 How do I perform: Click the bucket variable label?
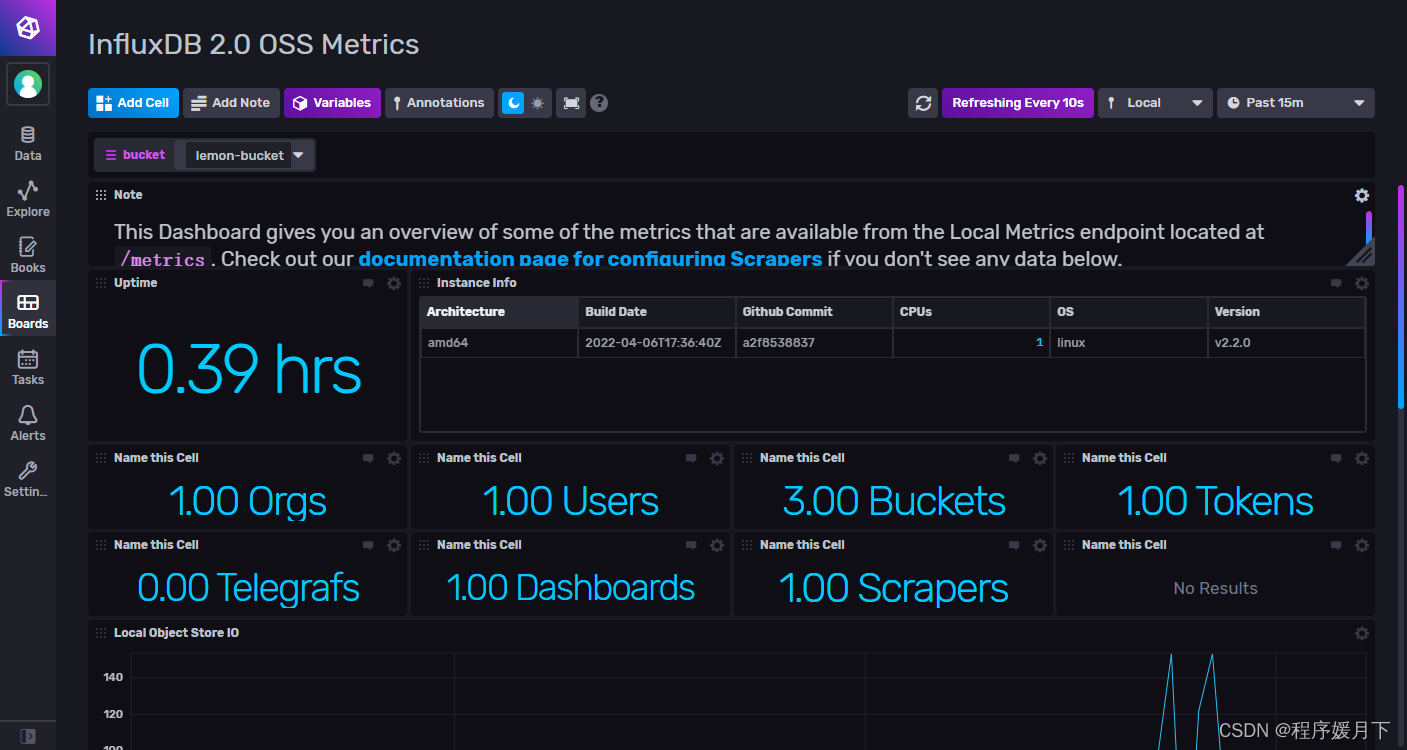click(x=135, y=155)
